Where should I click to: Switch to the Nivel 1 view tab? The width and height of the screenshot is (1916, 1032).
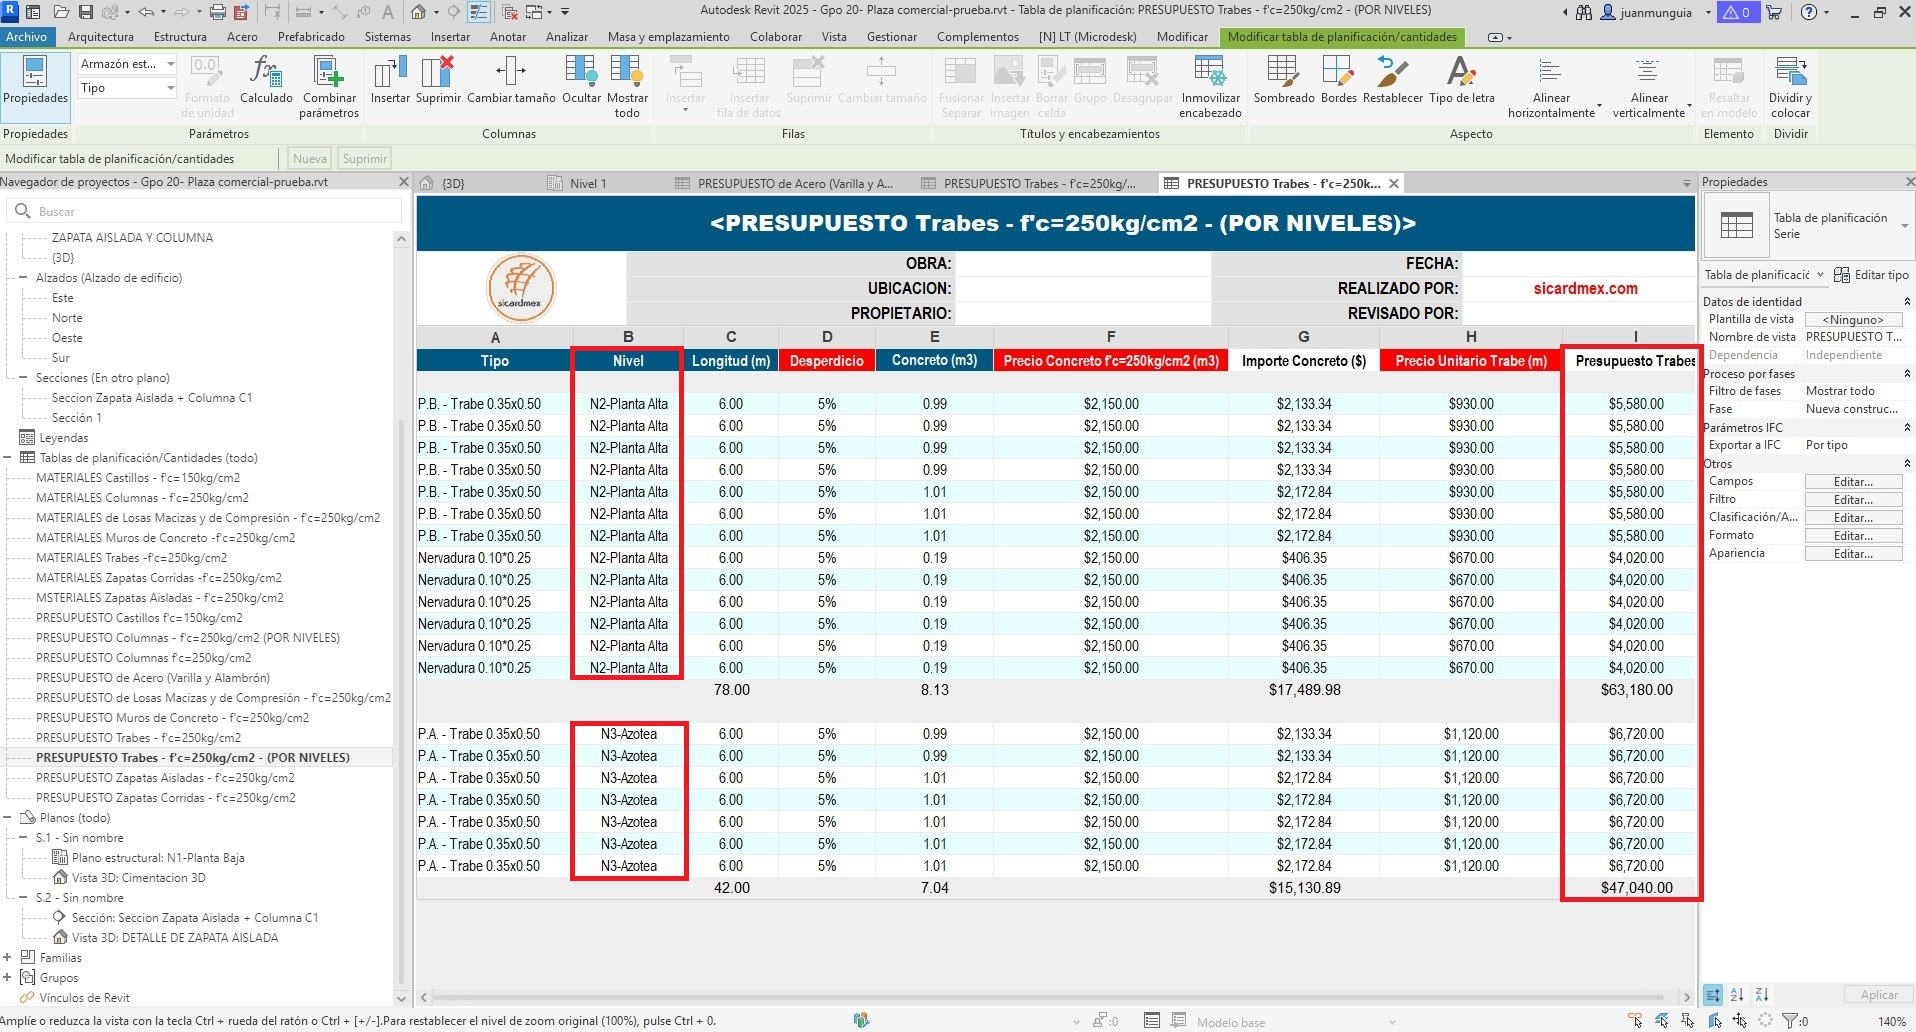pyautogui.click(x=587, y=184)
